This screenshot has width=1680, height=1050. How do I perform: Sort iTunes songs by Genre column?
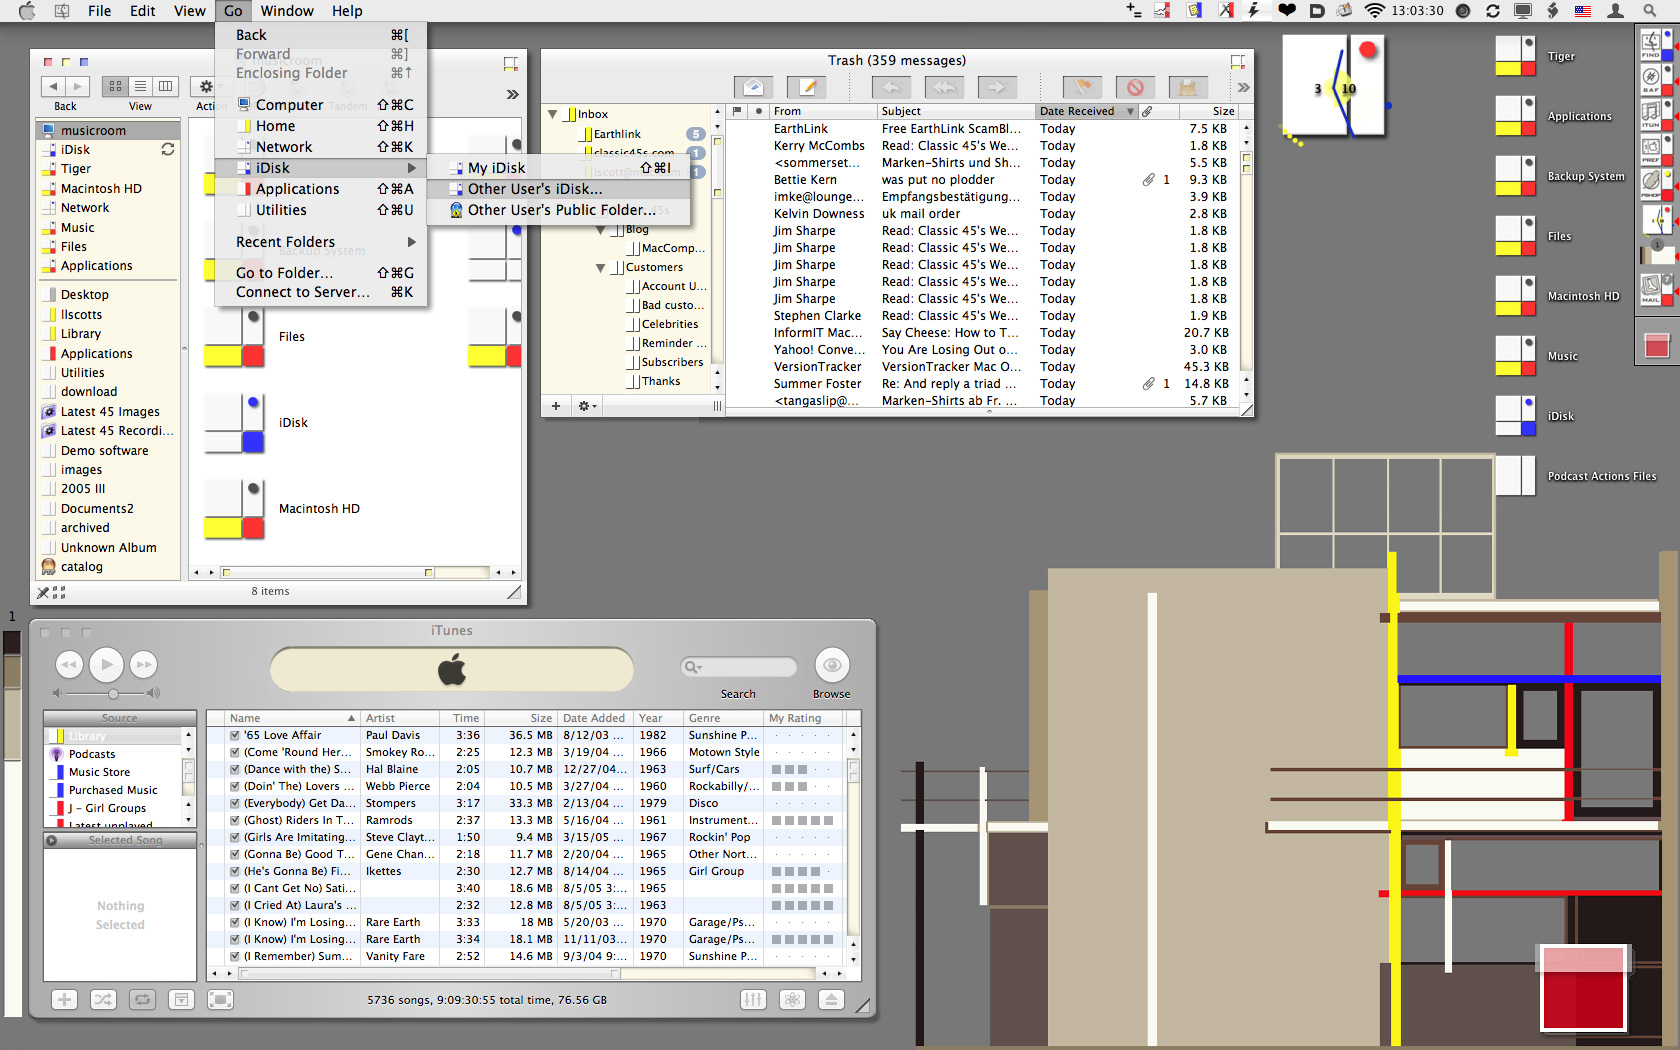724,718
